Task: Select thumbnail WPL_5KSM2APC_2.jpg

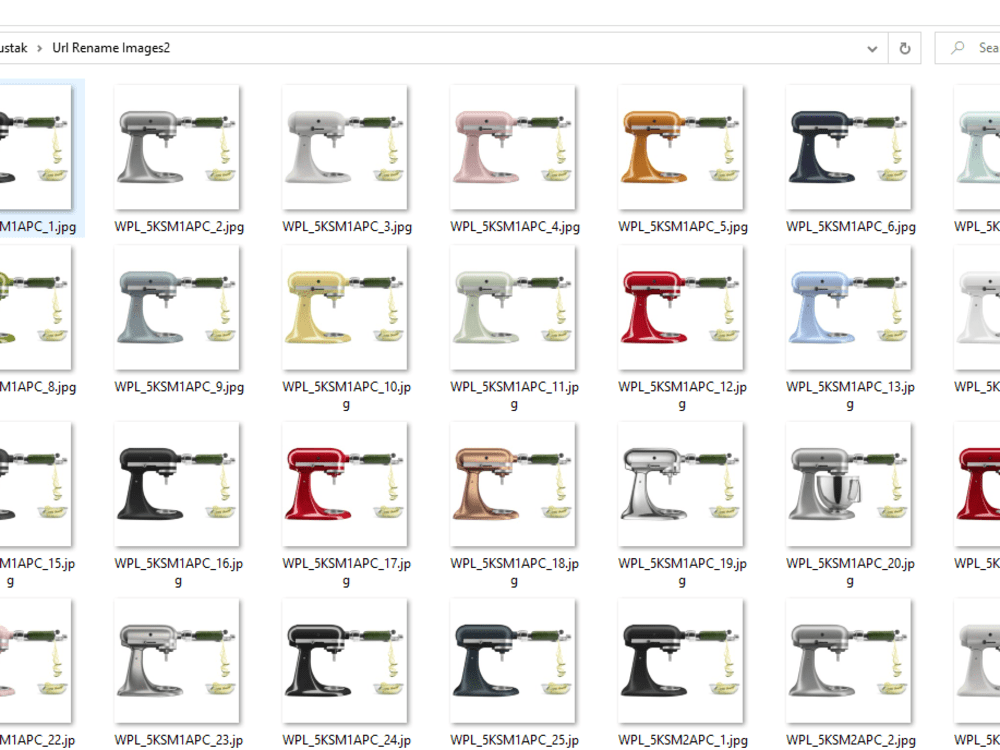Action: (x=848, y=661)
